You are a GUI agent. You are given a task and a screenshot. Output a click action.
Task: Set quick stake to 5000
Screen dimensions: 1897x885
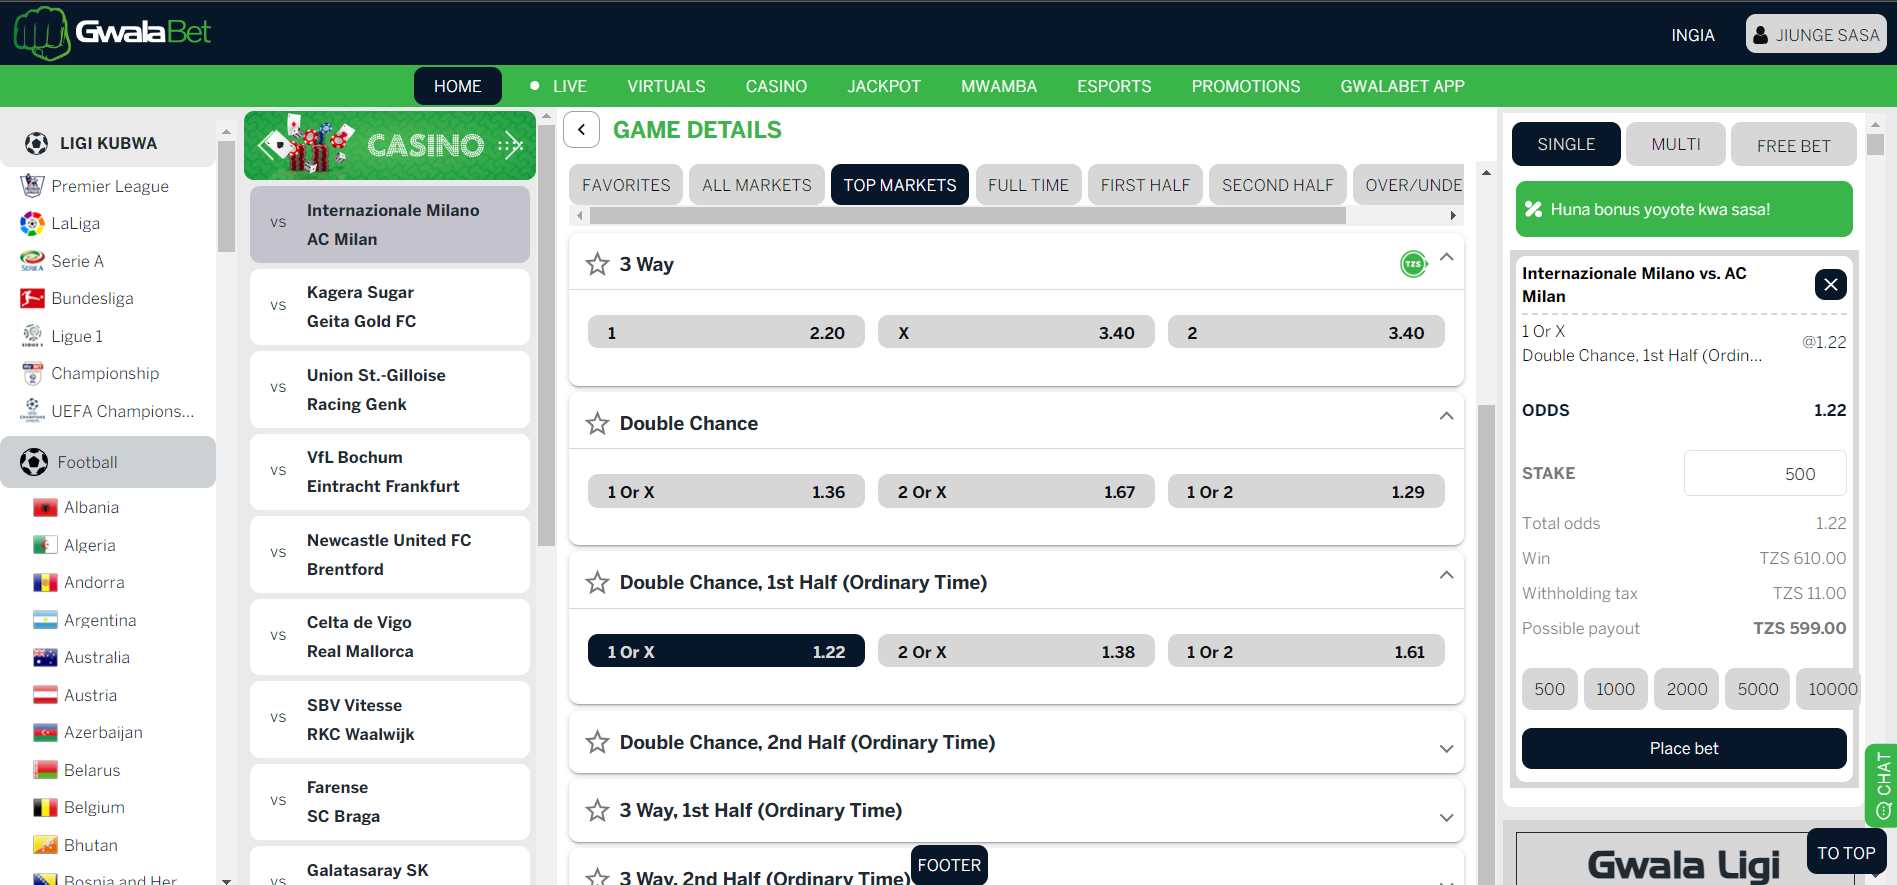click(1758, 689)
